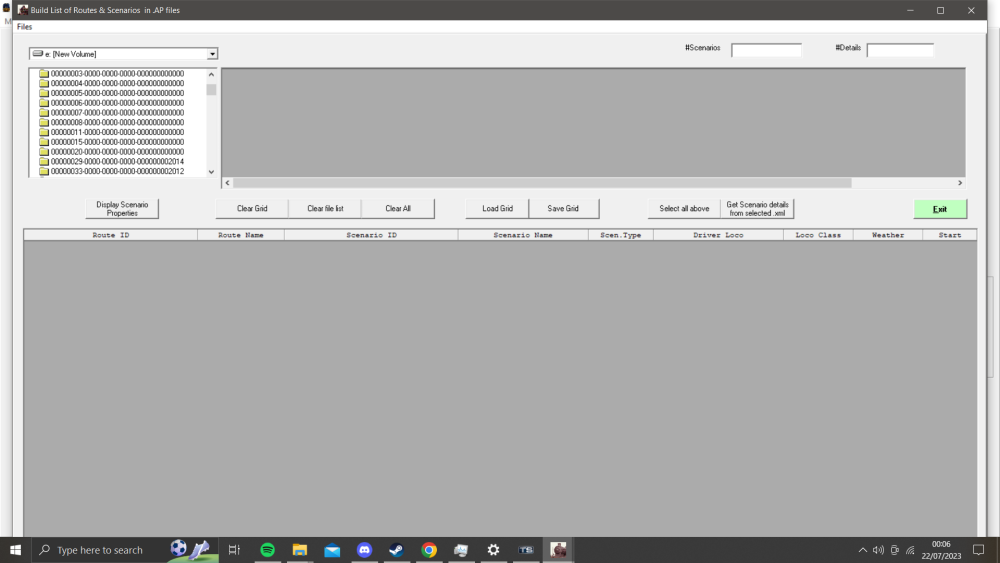Click the Route Name column header
1000x563 pixels.
point(240,235)
